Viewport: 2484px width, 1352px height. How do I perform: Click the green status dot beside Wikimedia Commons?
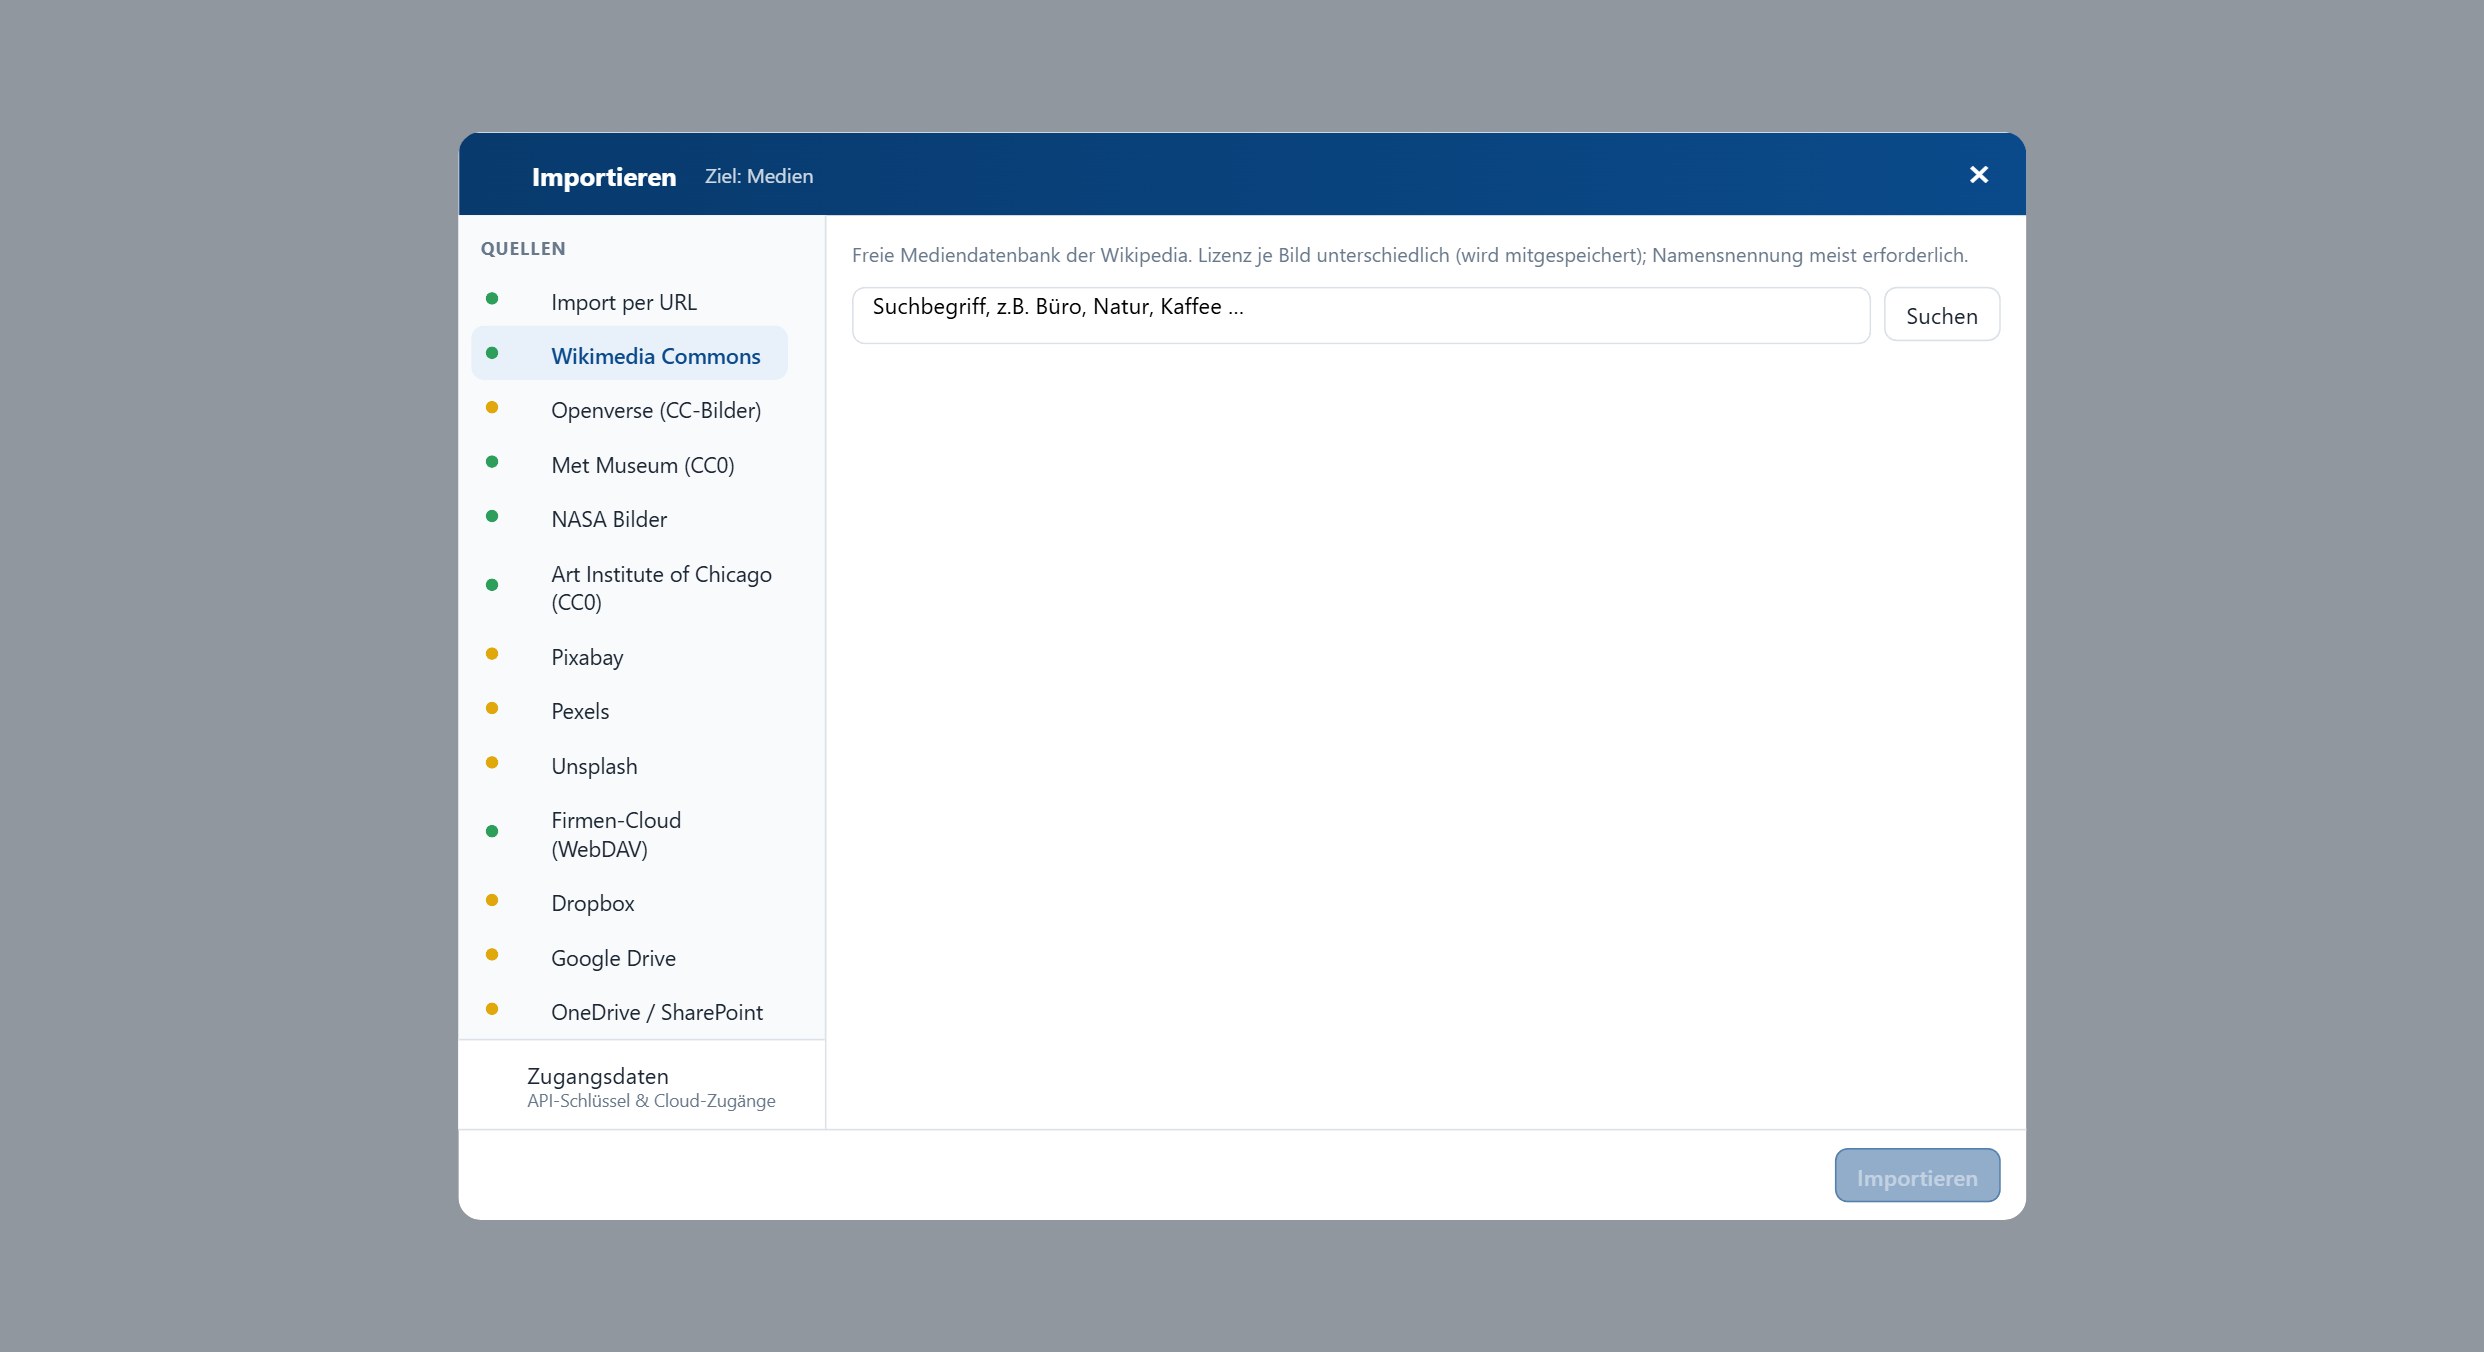(492, 353)
